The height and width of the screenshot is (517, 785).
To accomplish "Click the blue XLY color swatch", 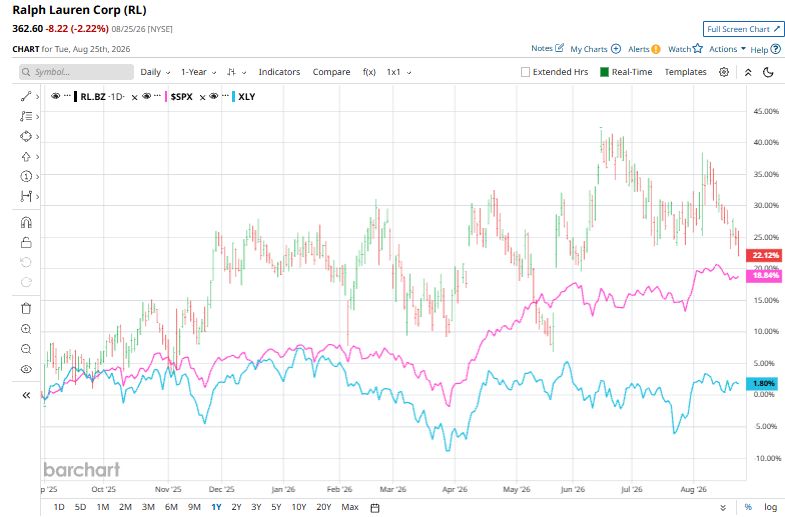I will 234,97.
